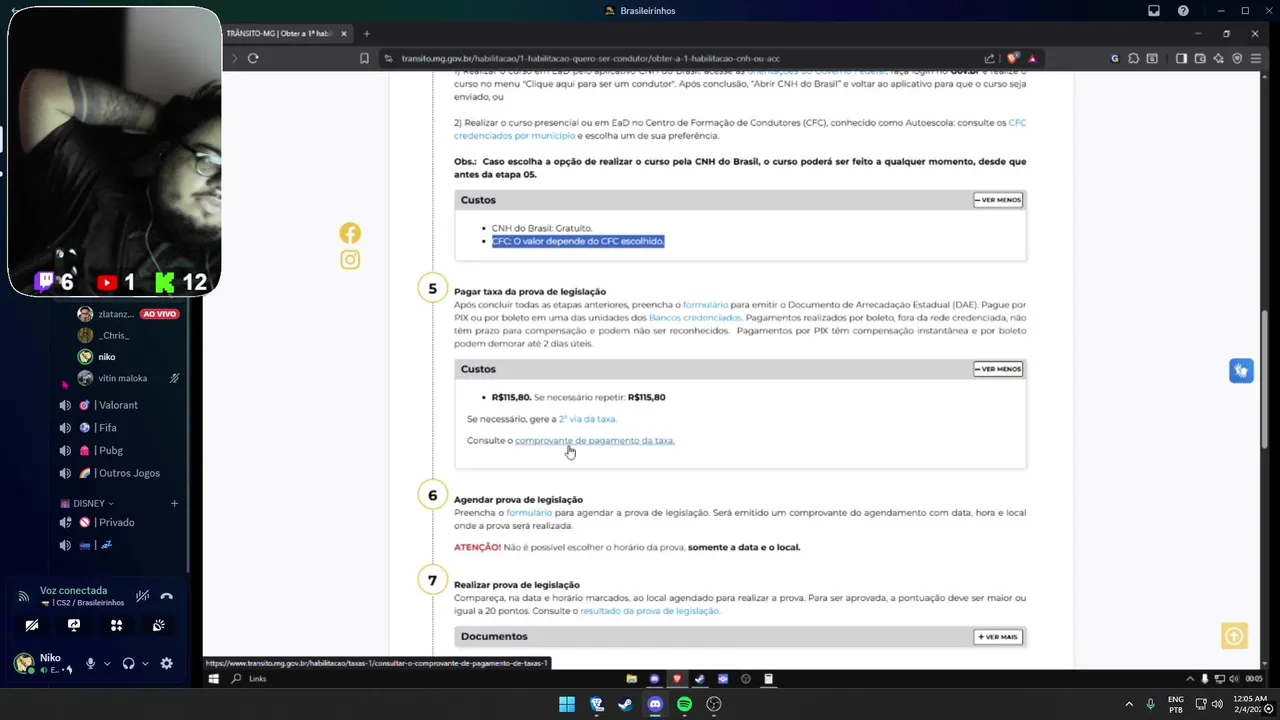Open a new browser tab

click(x=367, y=33)
